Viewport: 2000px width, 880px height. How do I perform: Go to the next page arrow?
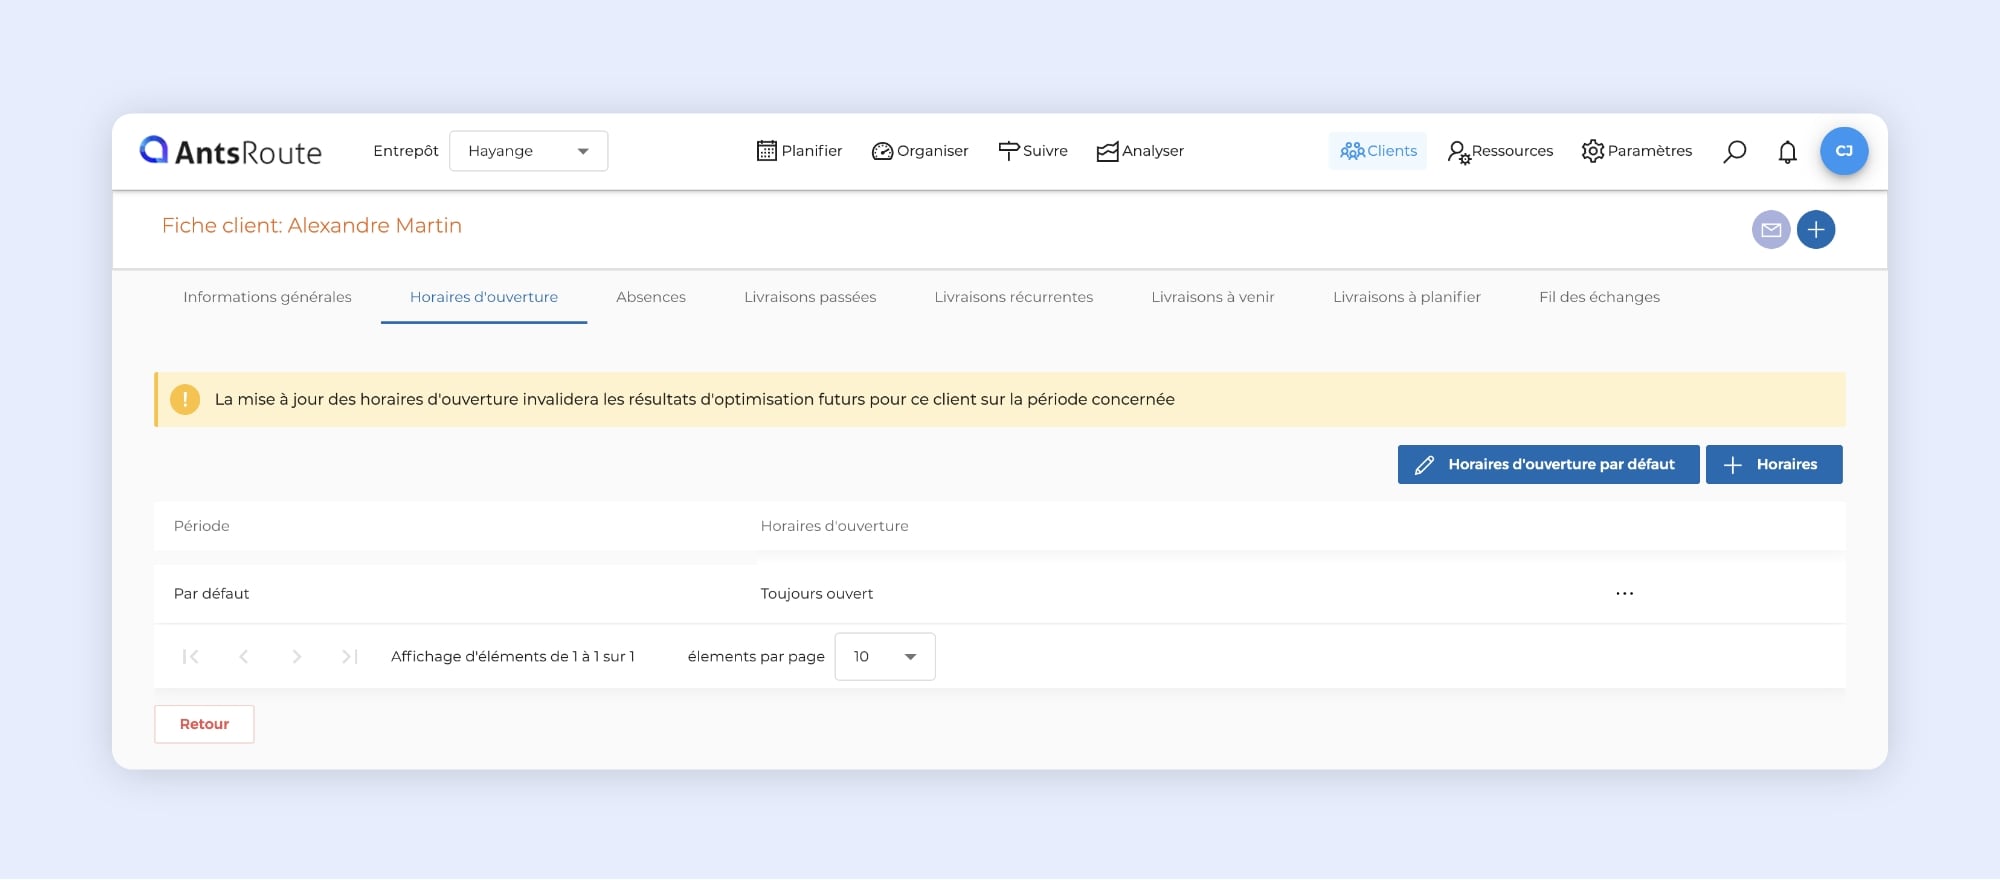pyautogui.click(x=296, y=657)
